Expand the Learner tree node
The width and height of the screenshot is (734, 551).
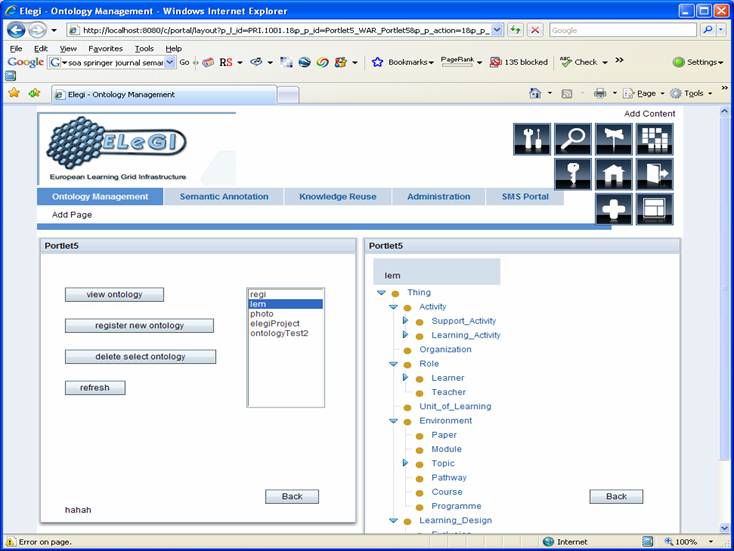tap(405, 377)
